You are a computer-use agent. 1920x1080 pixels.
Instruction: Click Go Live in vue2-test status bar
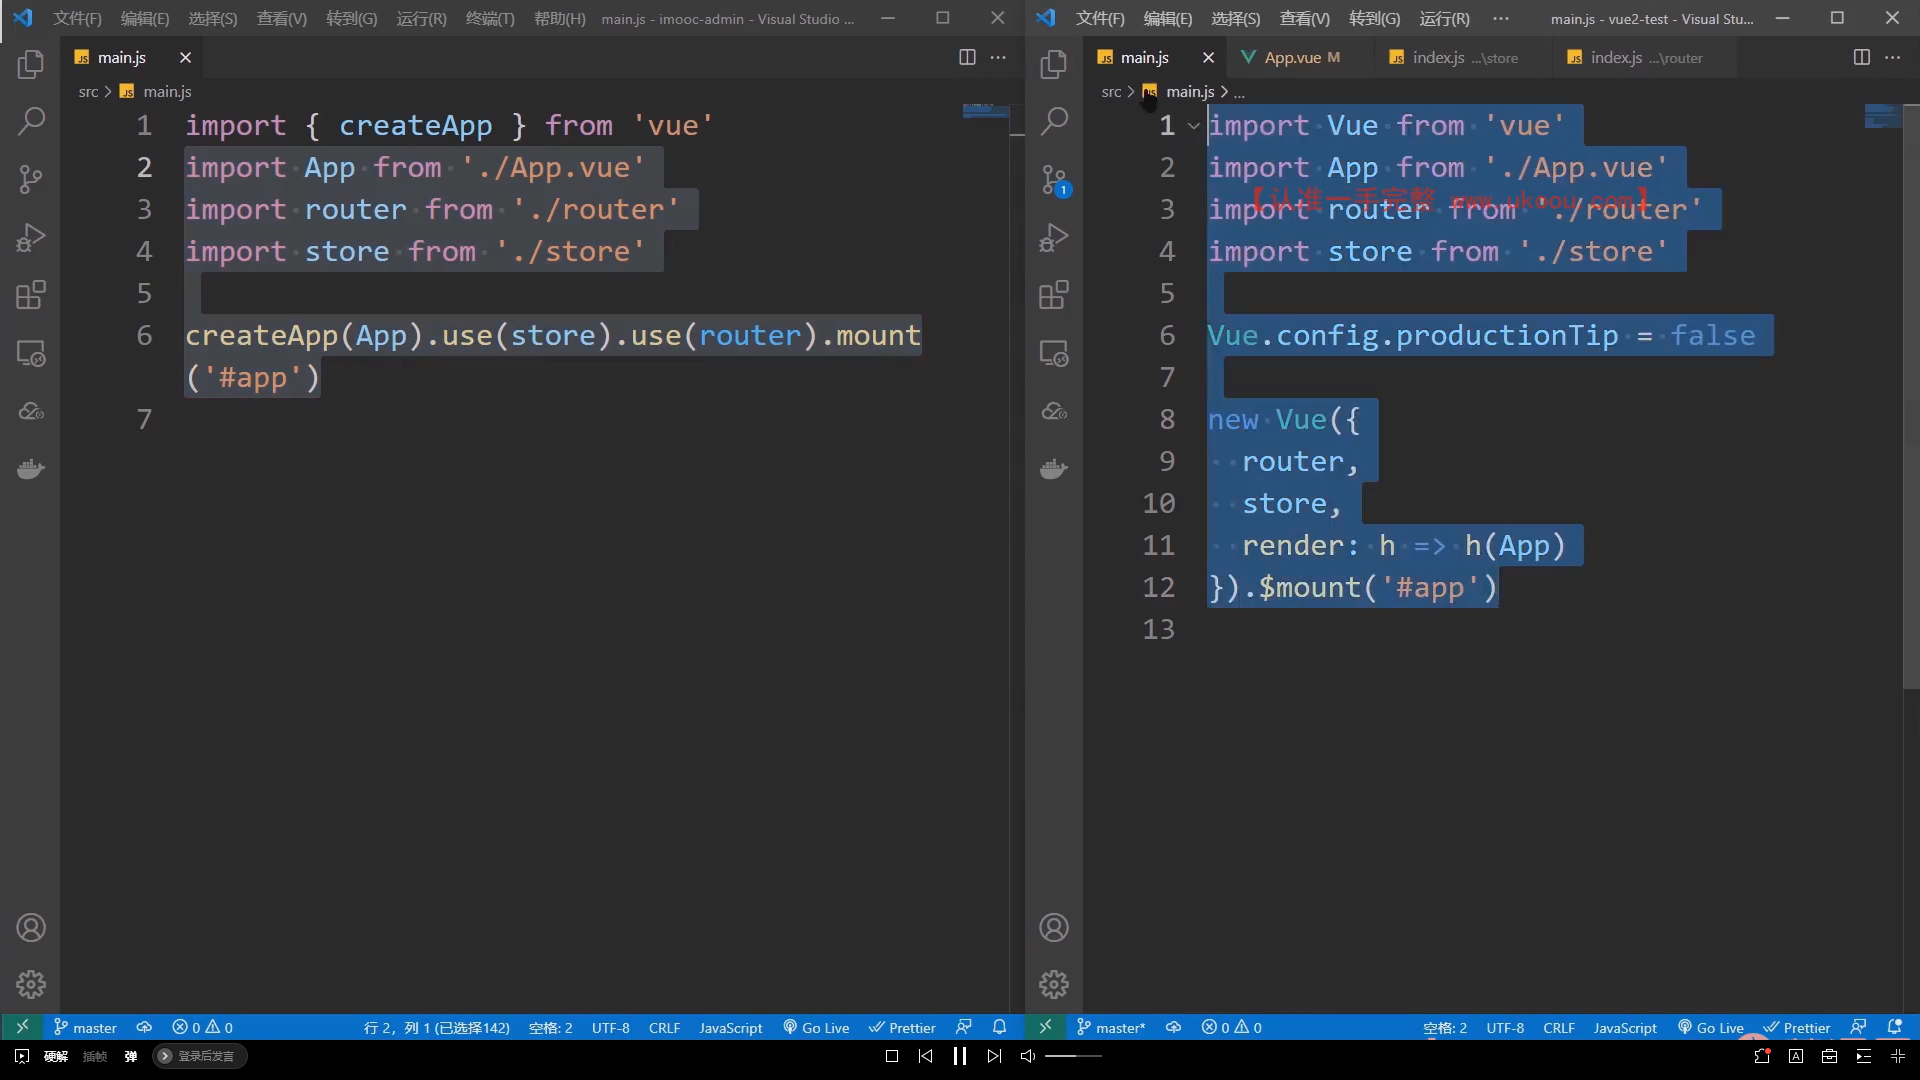tap(1710, 1028)
